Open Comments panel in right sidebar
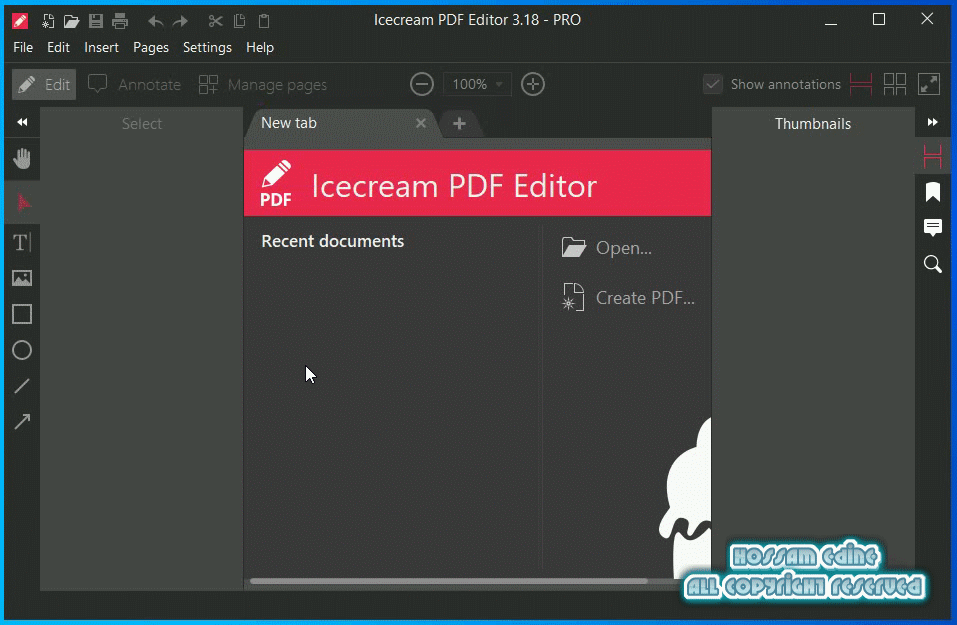The image size is (957, 625). point(933,228)
